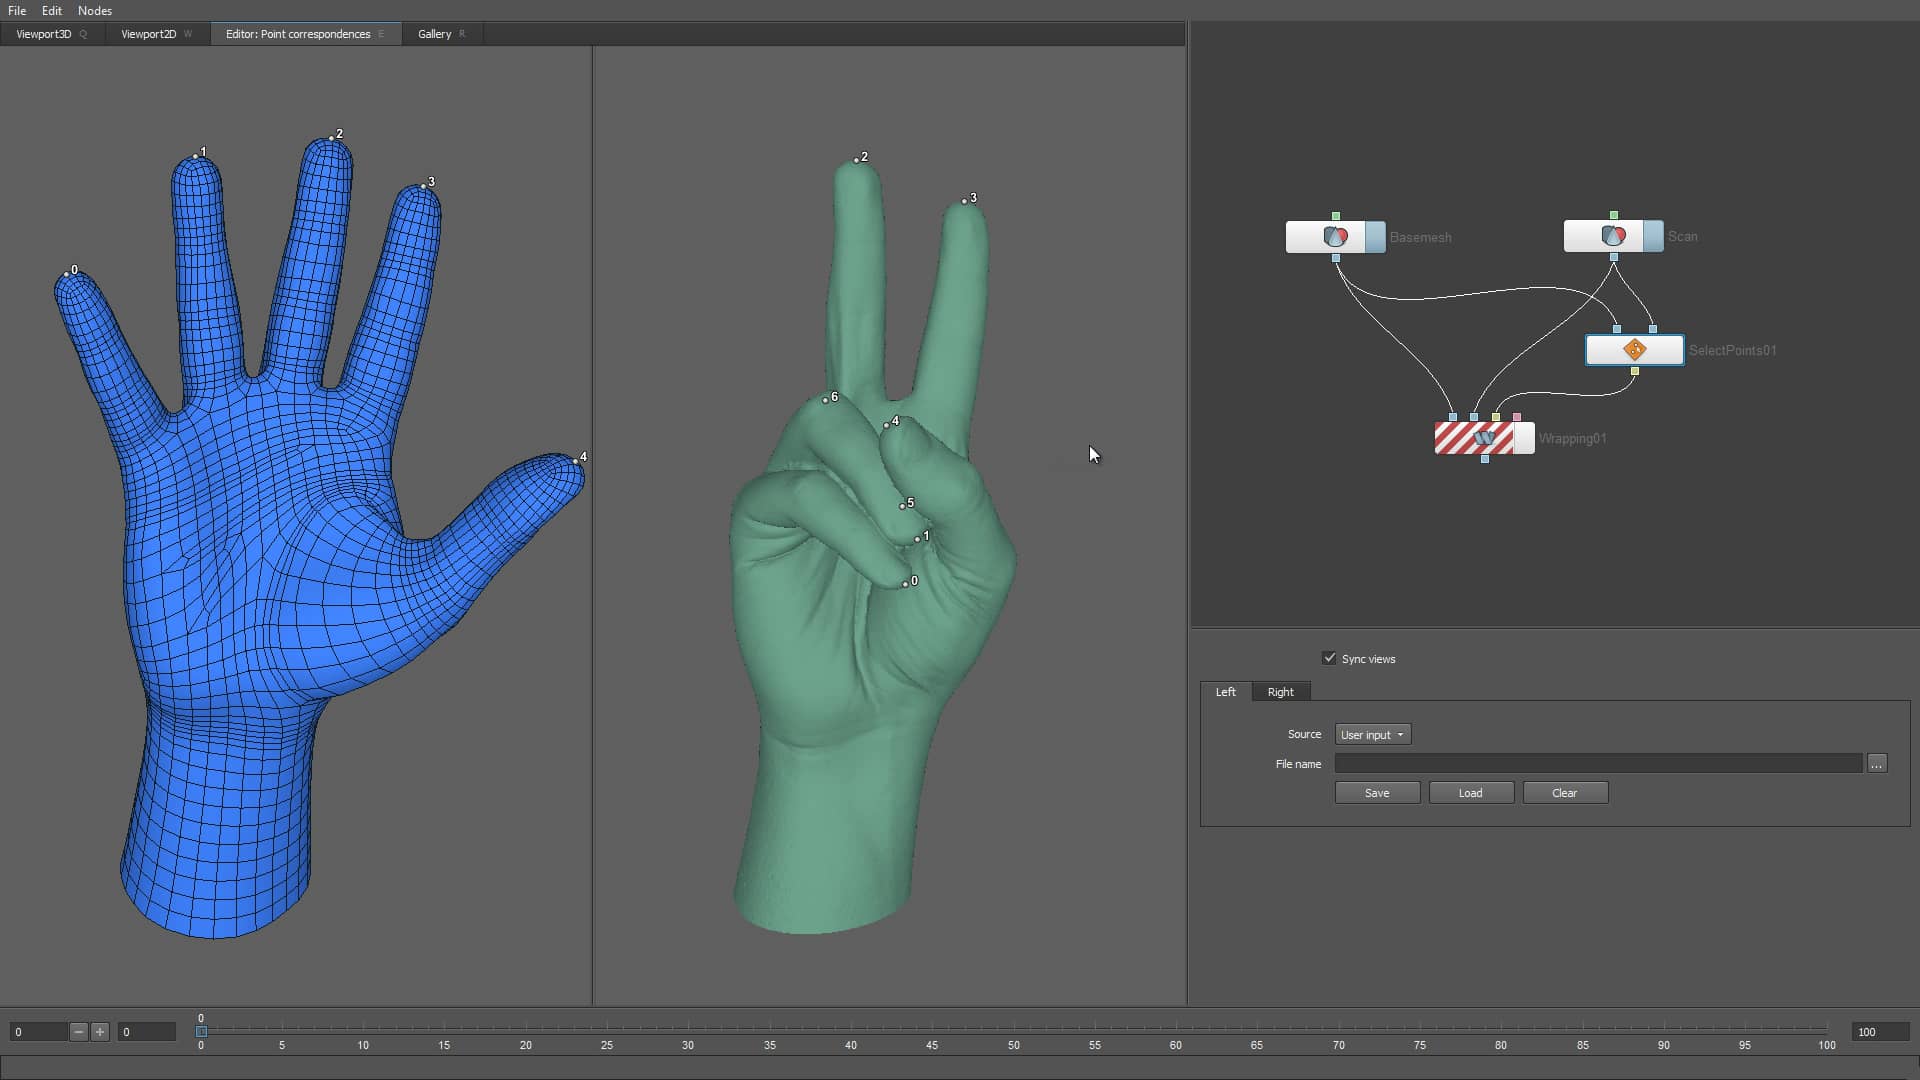The image size is (1920, 1080).
Task: Open the File menu
Action: coord(16,10)
